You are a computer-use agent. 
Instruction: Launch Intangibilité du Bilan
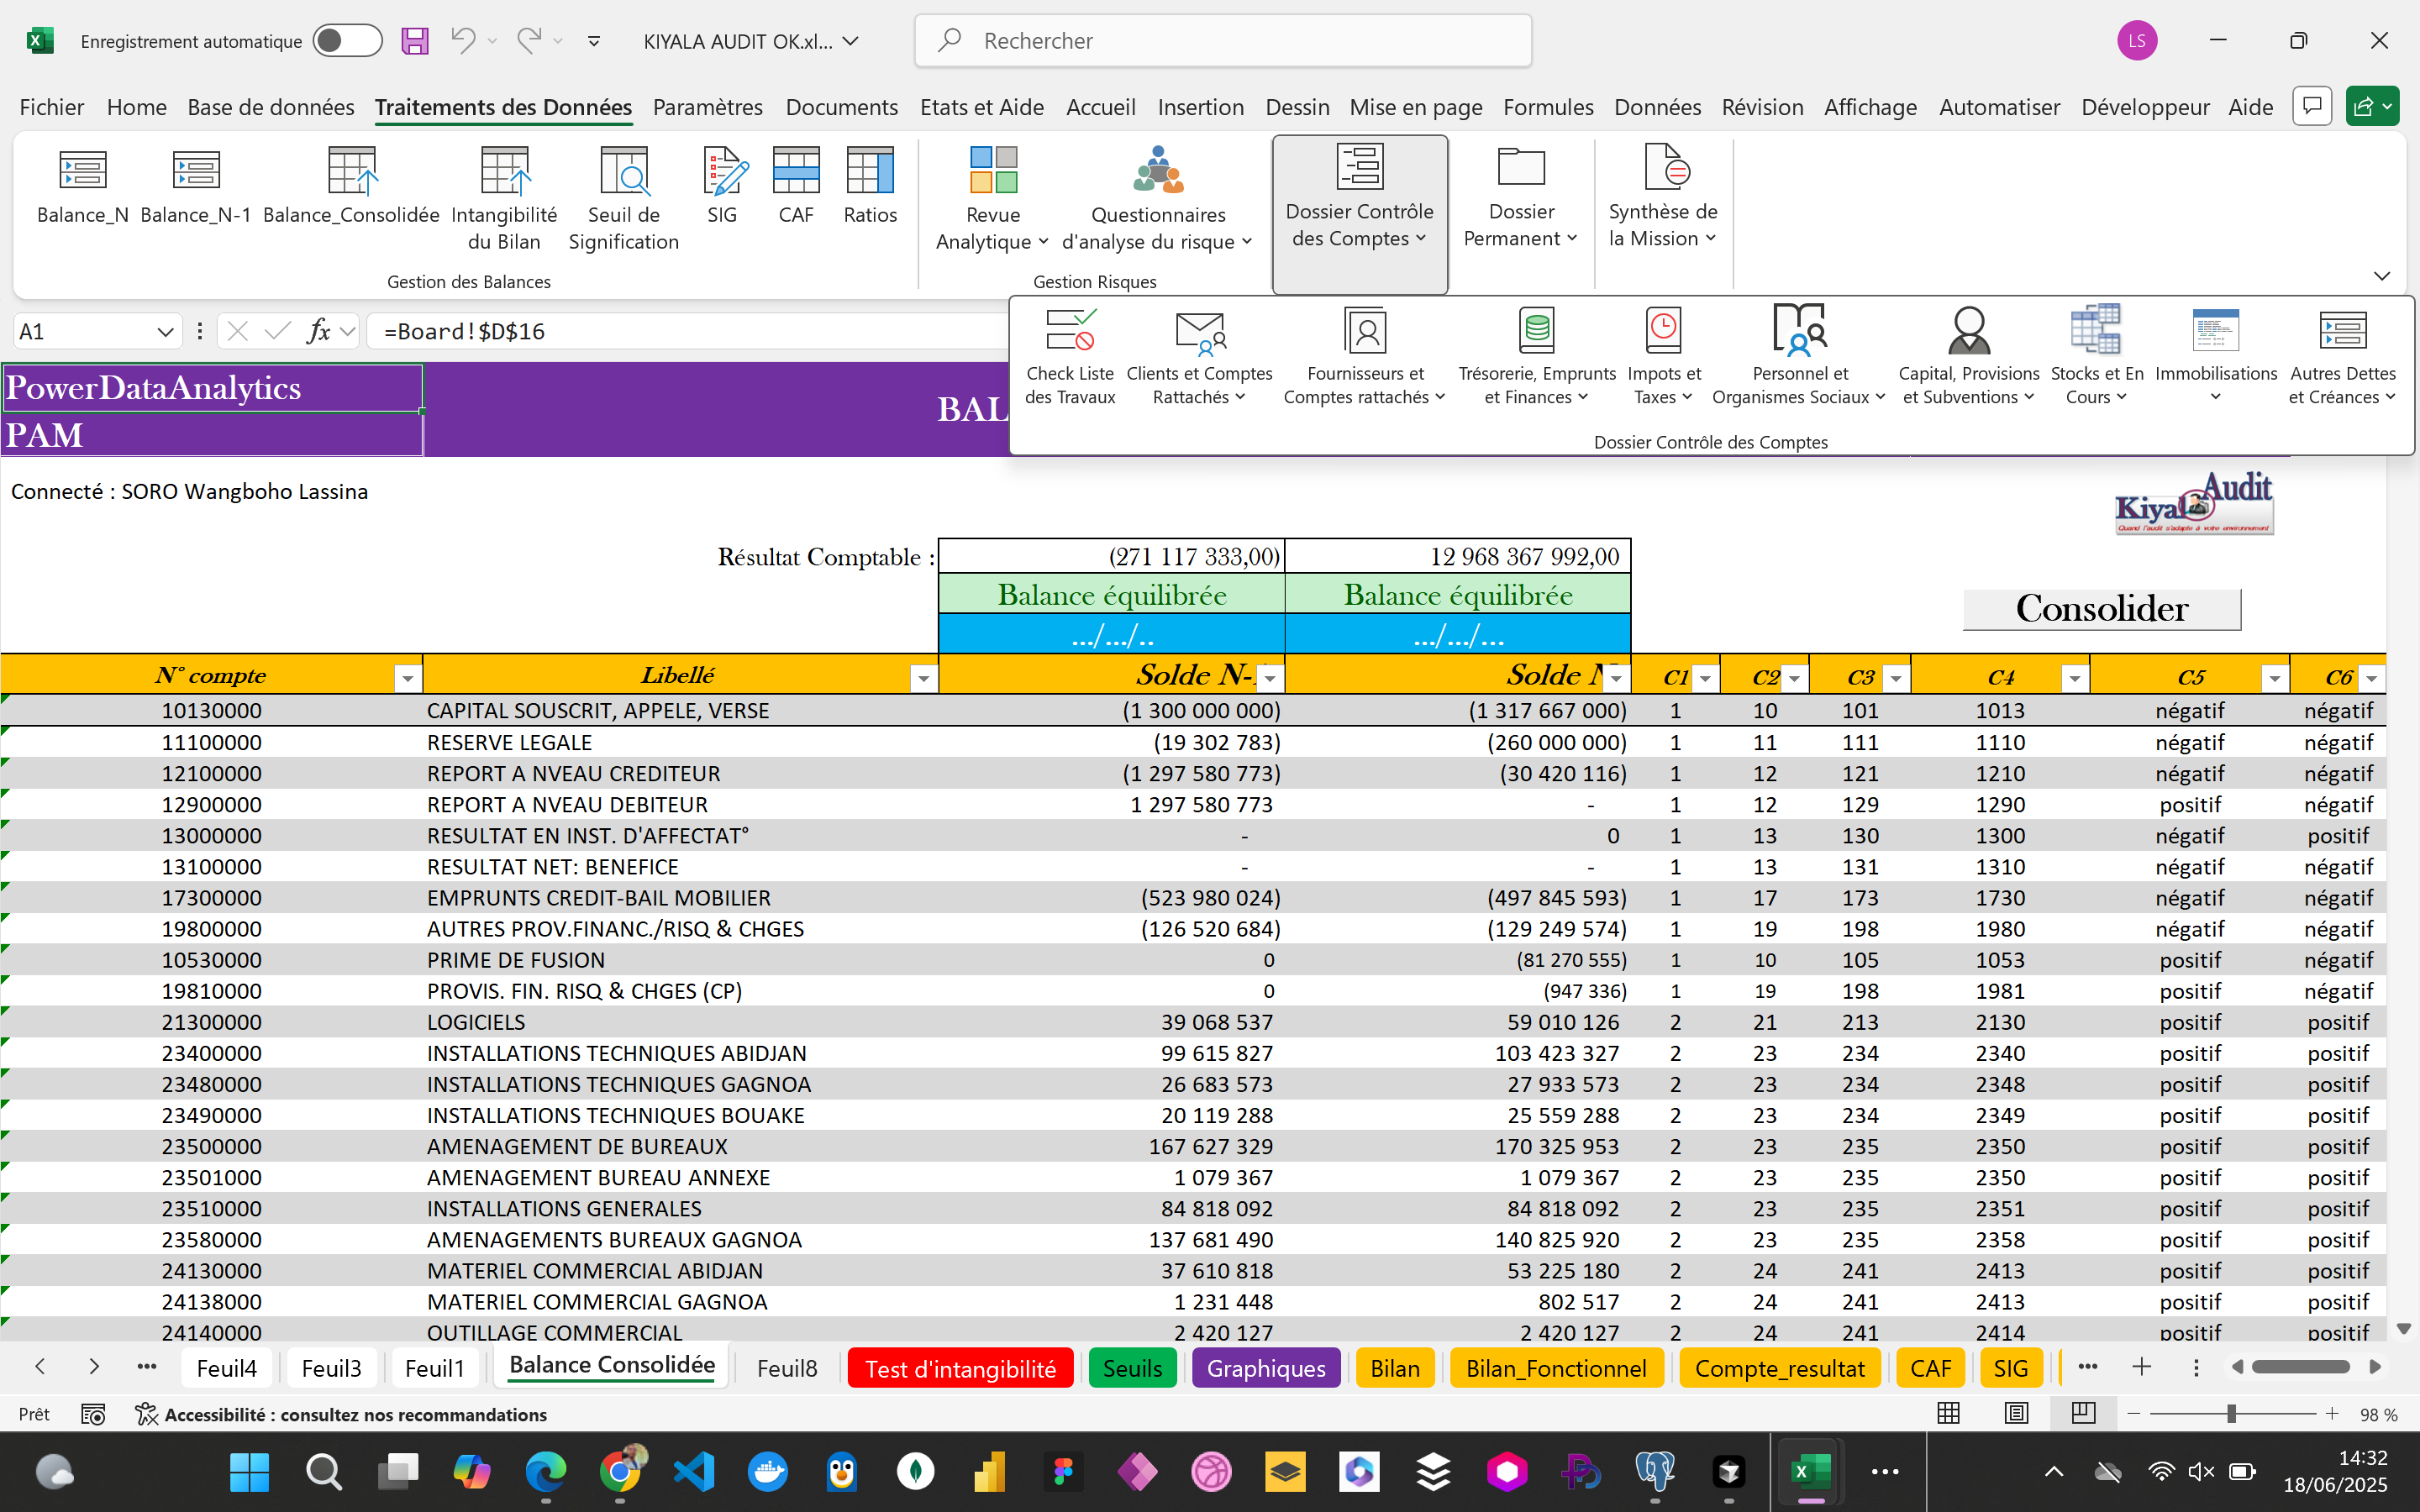click(x=504, y=199)
